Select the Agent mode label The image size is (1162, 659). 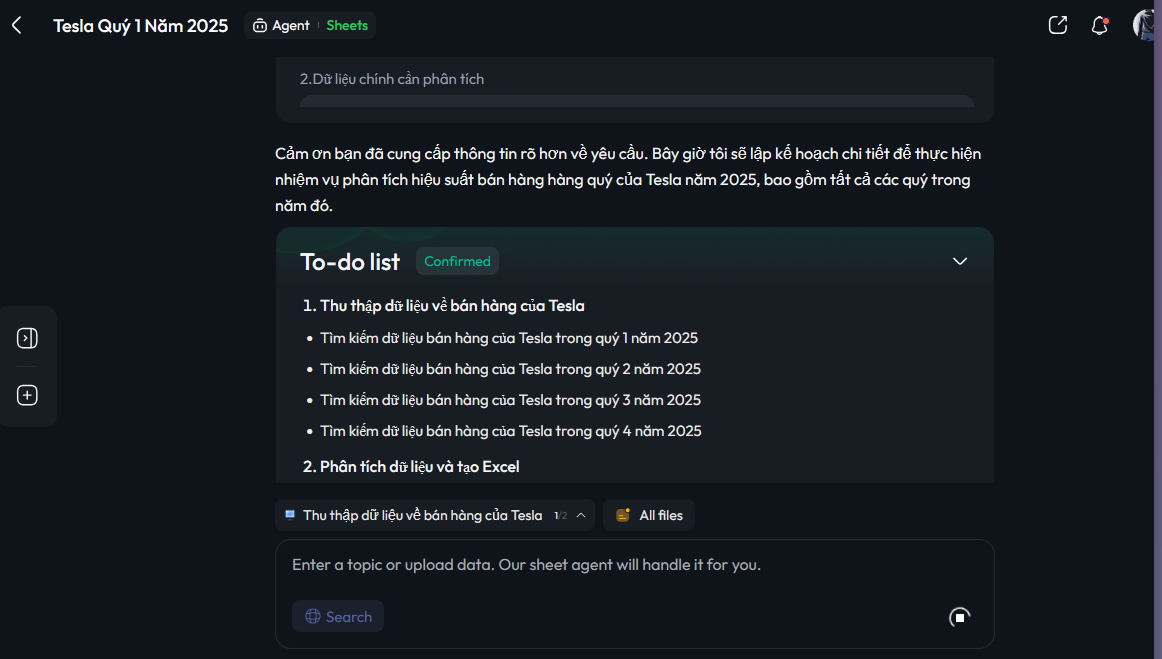pyautogui.click(x=282, y=25)
